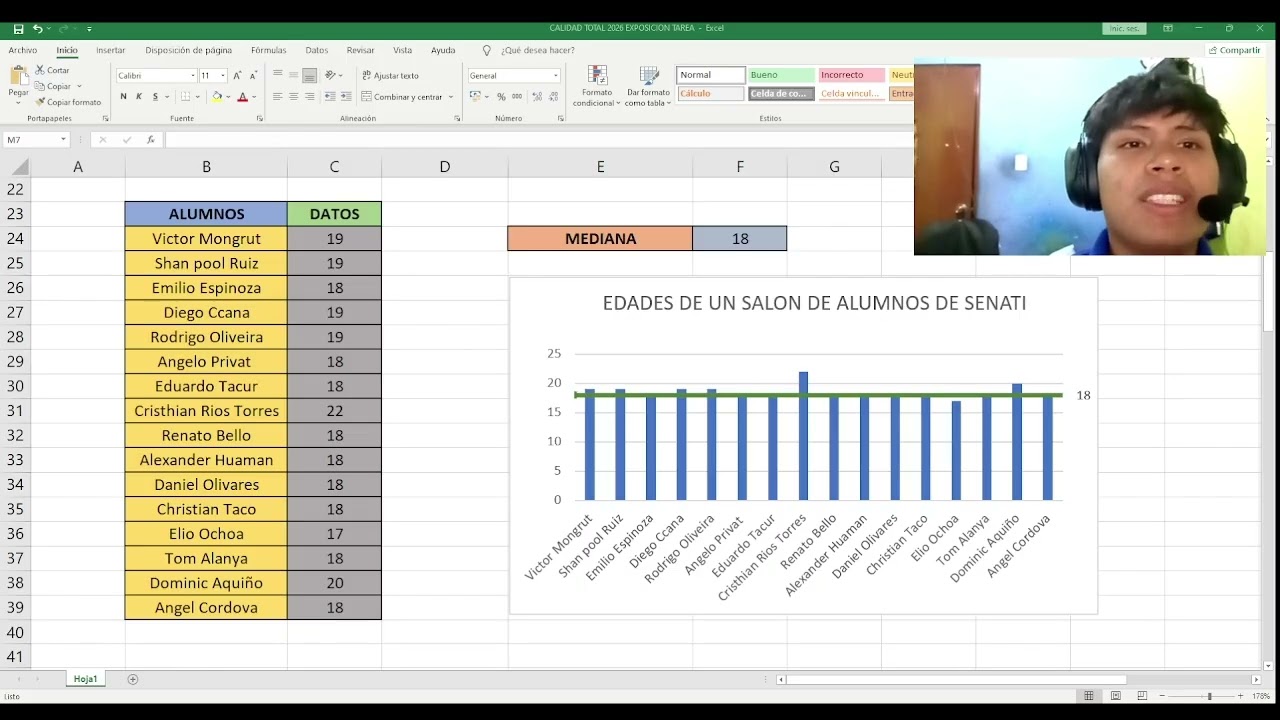Screen dimensions: 1280x720
Task: Open the font size dropdown showing 11
Action: coord(223,76)
